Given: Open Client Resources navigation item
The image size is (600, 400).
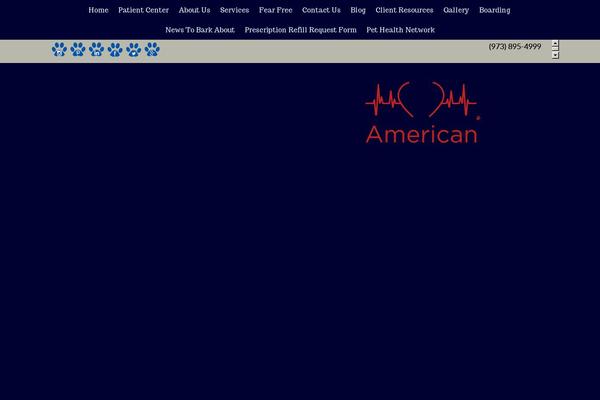Looking at the screenshot, I should pos(404,10).
